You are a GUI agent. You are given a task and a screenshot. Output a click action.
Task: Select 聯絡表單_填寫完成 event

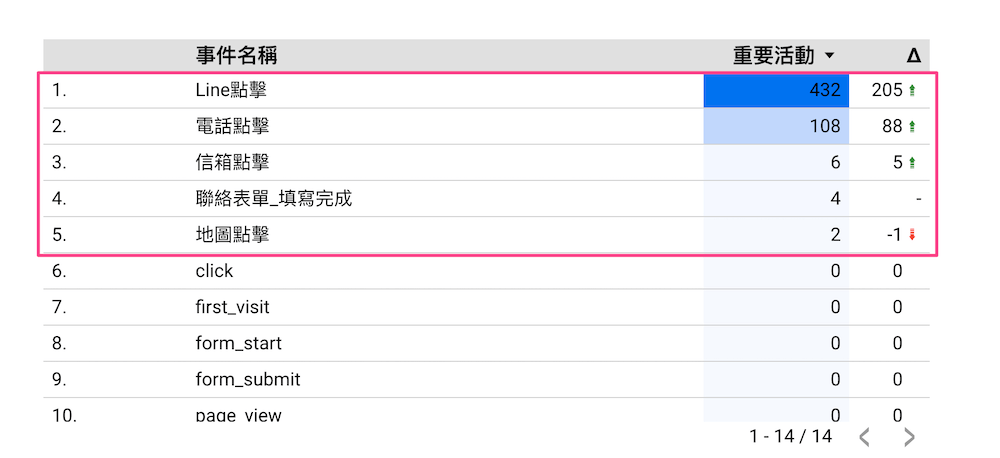point(273,199)
